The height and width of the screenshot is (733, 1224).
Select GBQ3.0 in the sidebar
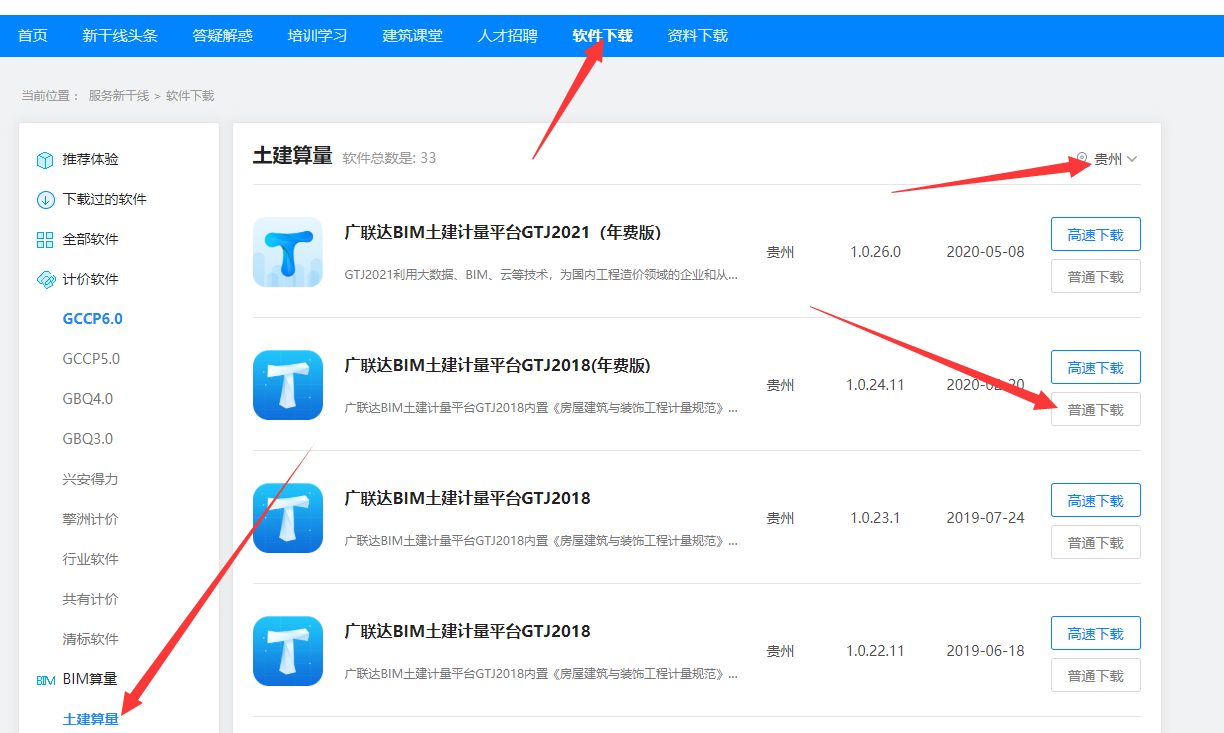[88, 439]
